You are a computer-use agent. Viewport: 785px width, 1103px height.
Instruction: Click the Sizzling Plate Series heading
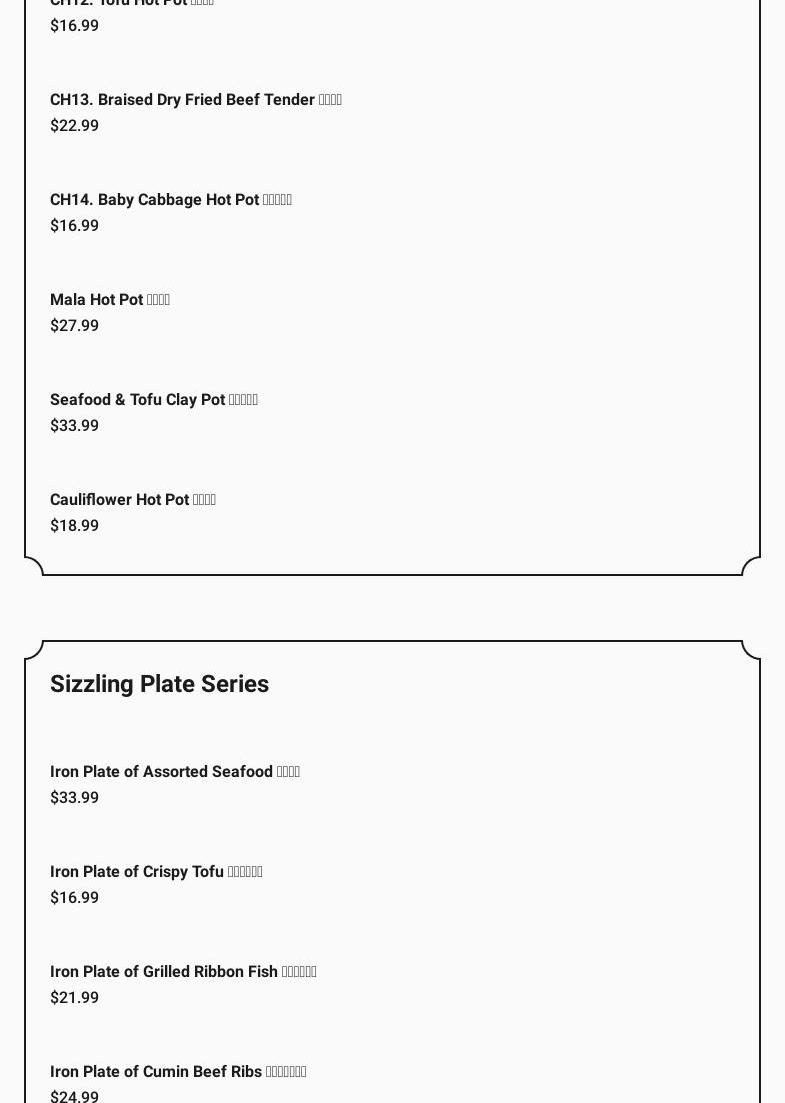tap(159, 684)
